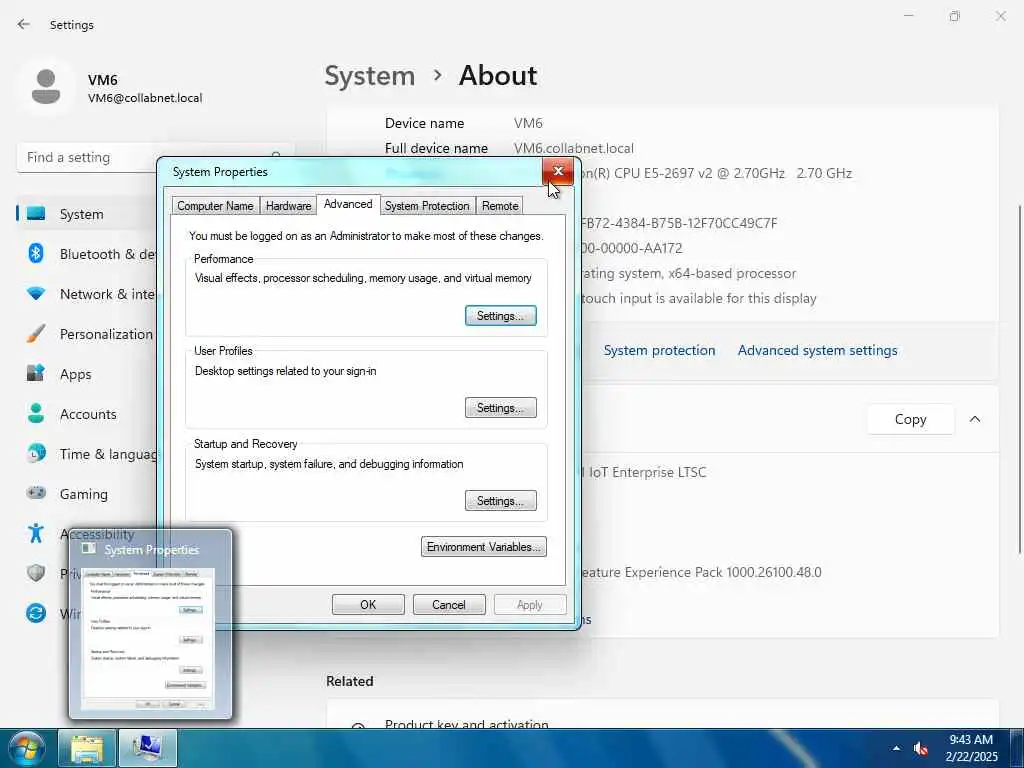Collapse the Windows specifications section chevron
Viewport: 1024px width, 768px height.
974,419
